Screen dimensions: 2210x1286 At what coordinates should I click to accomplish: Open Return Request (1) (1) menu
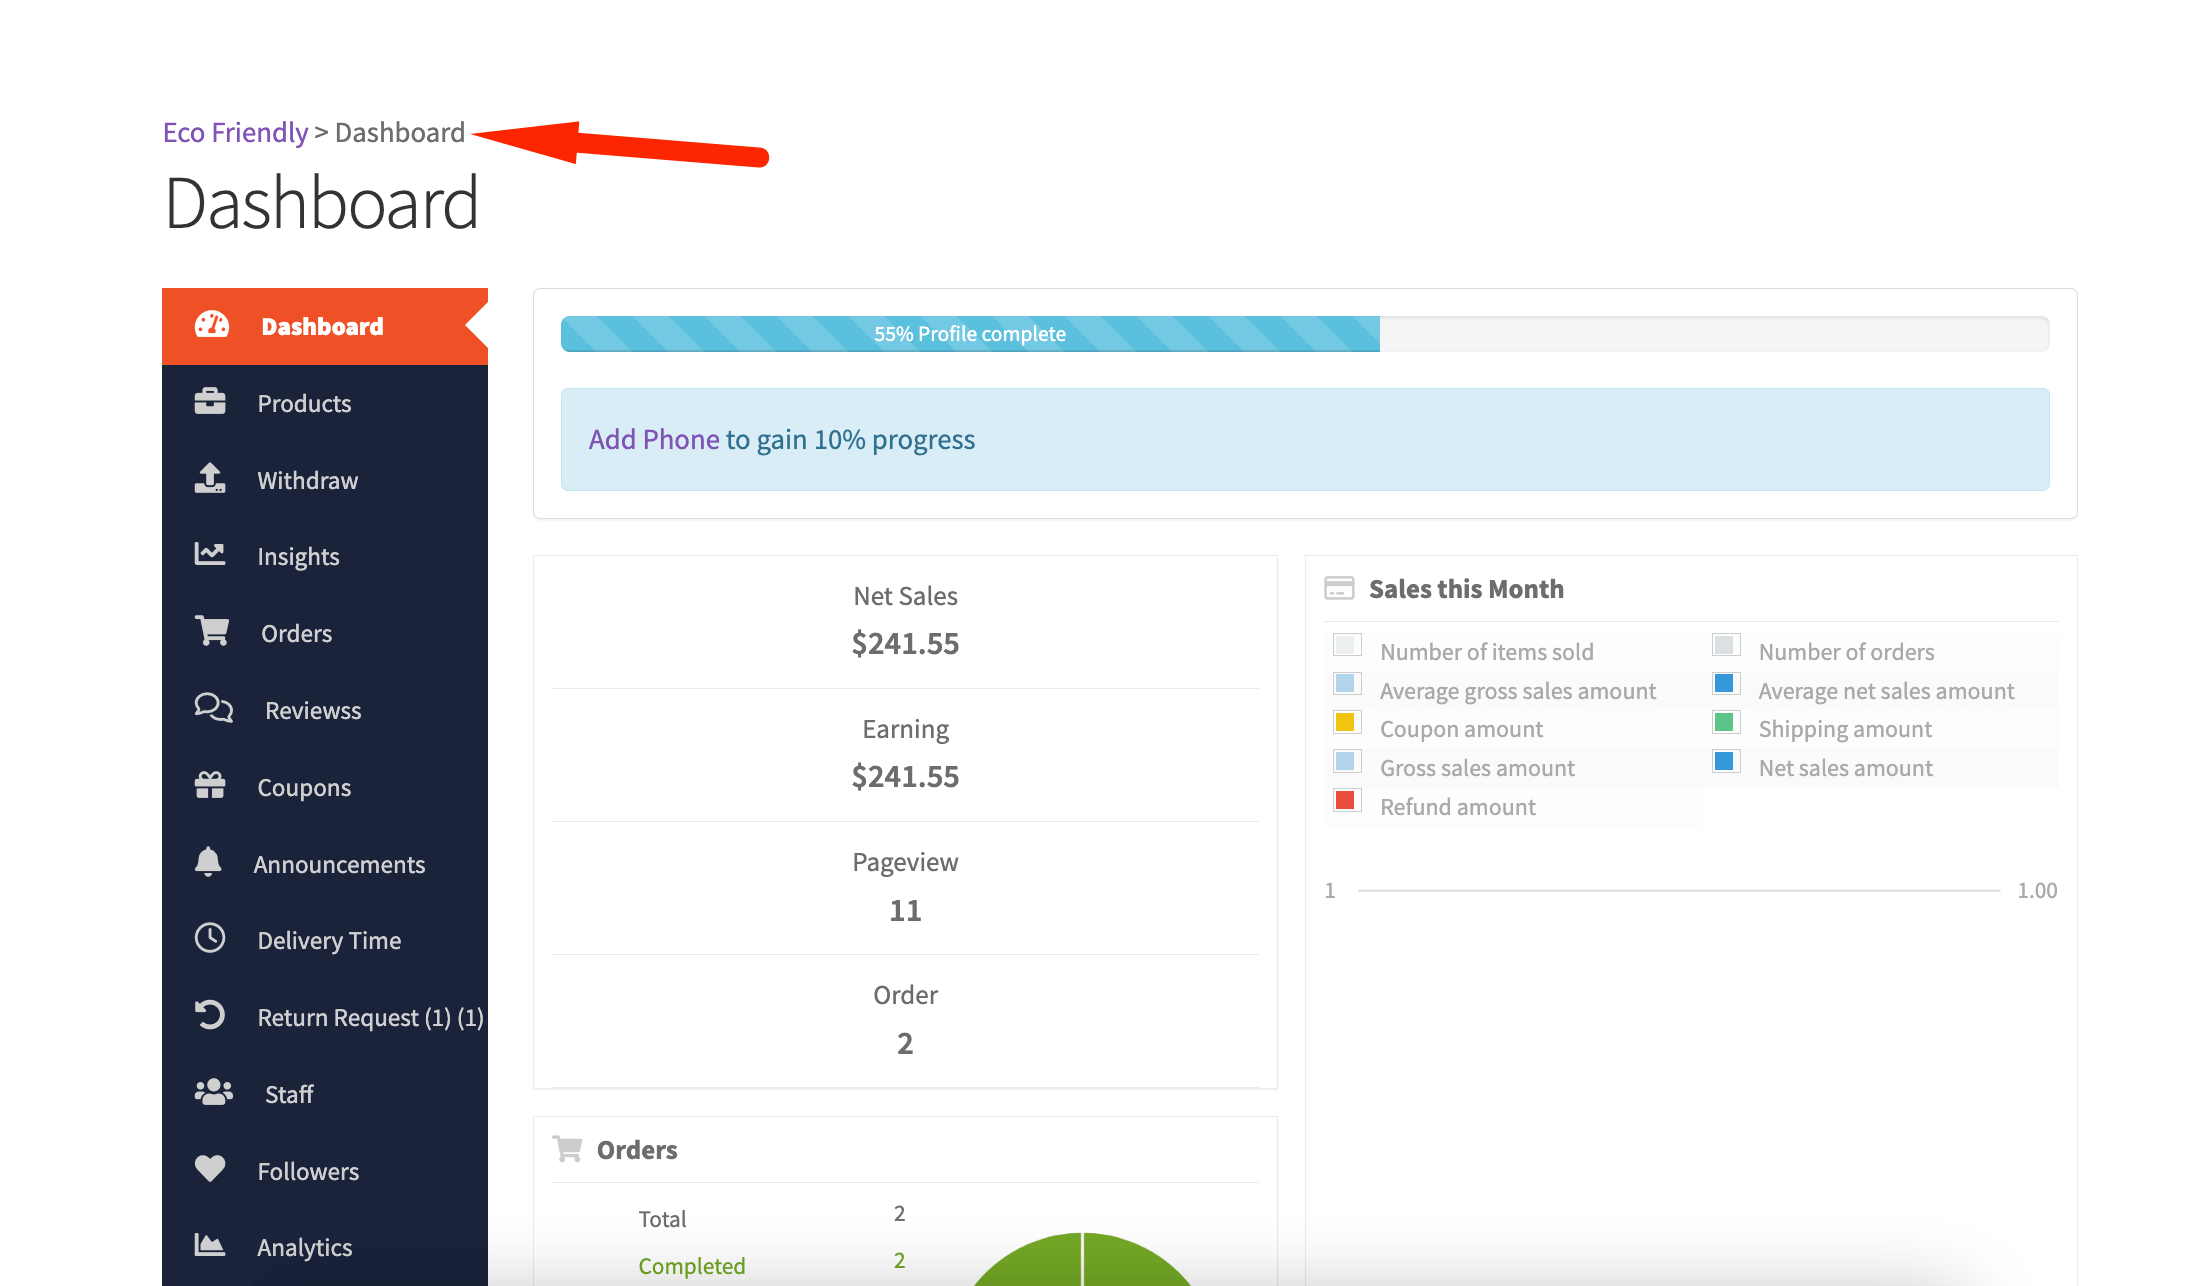tap(325, 1017)
